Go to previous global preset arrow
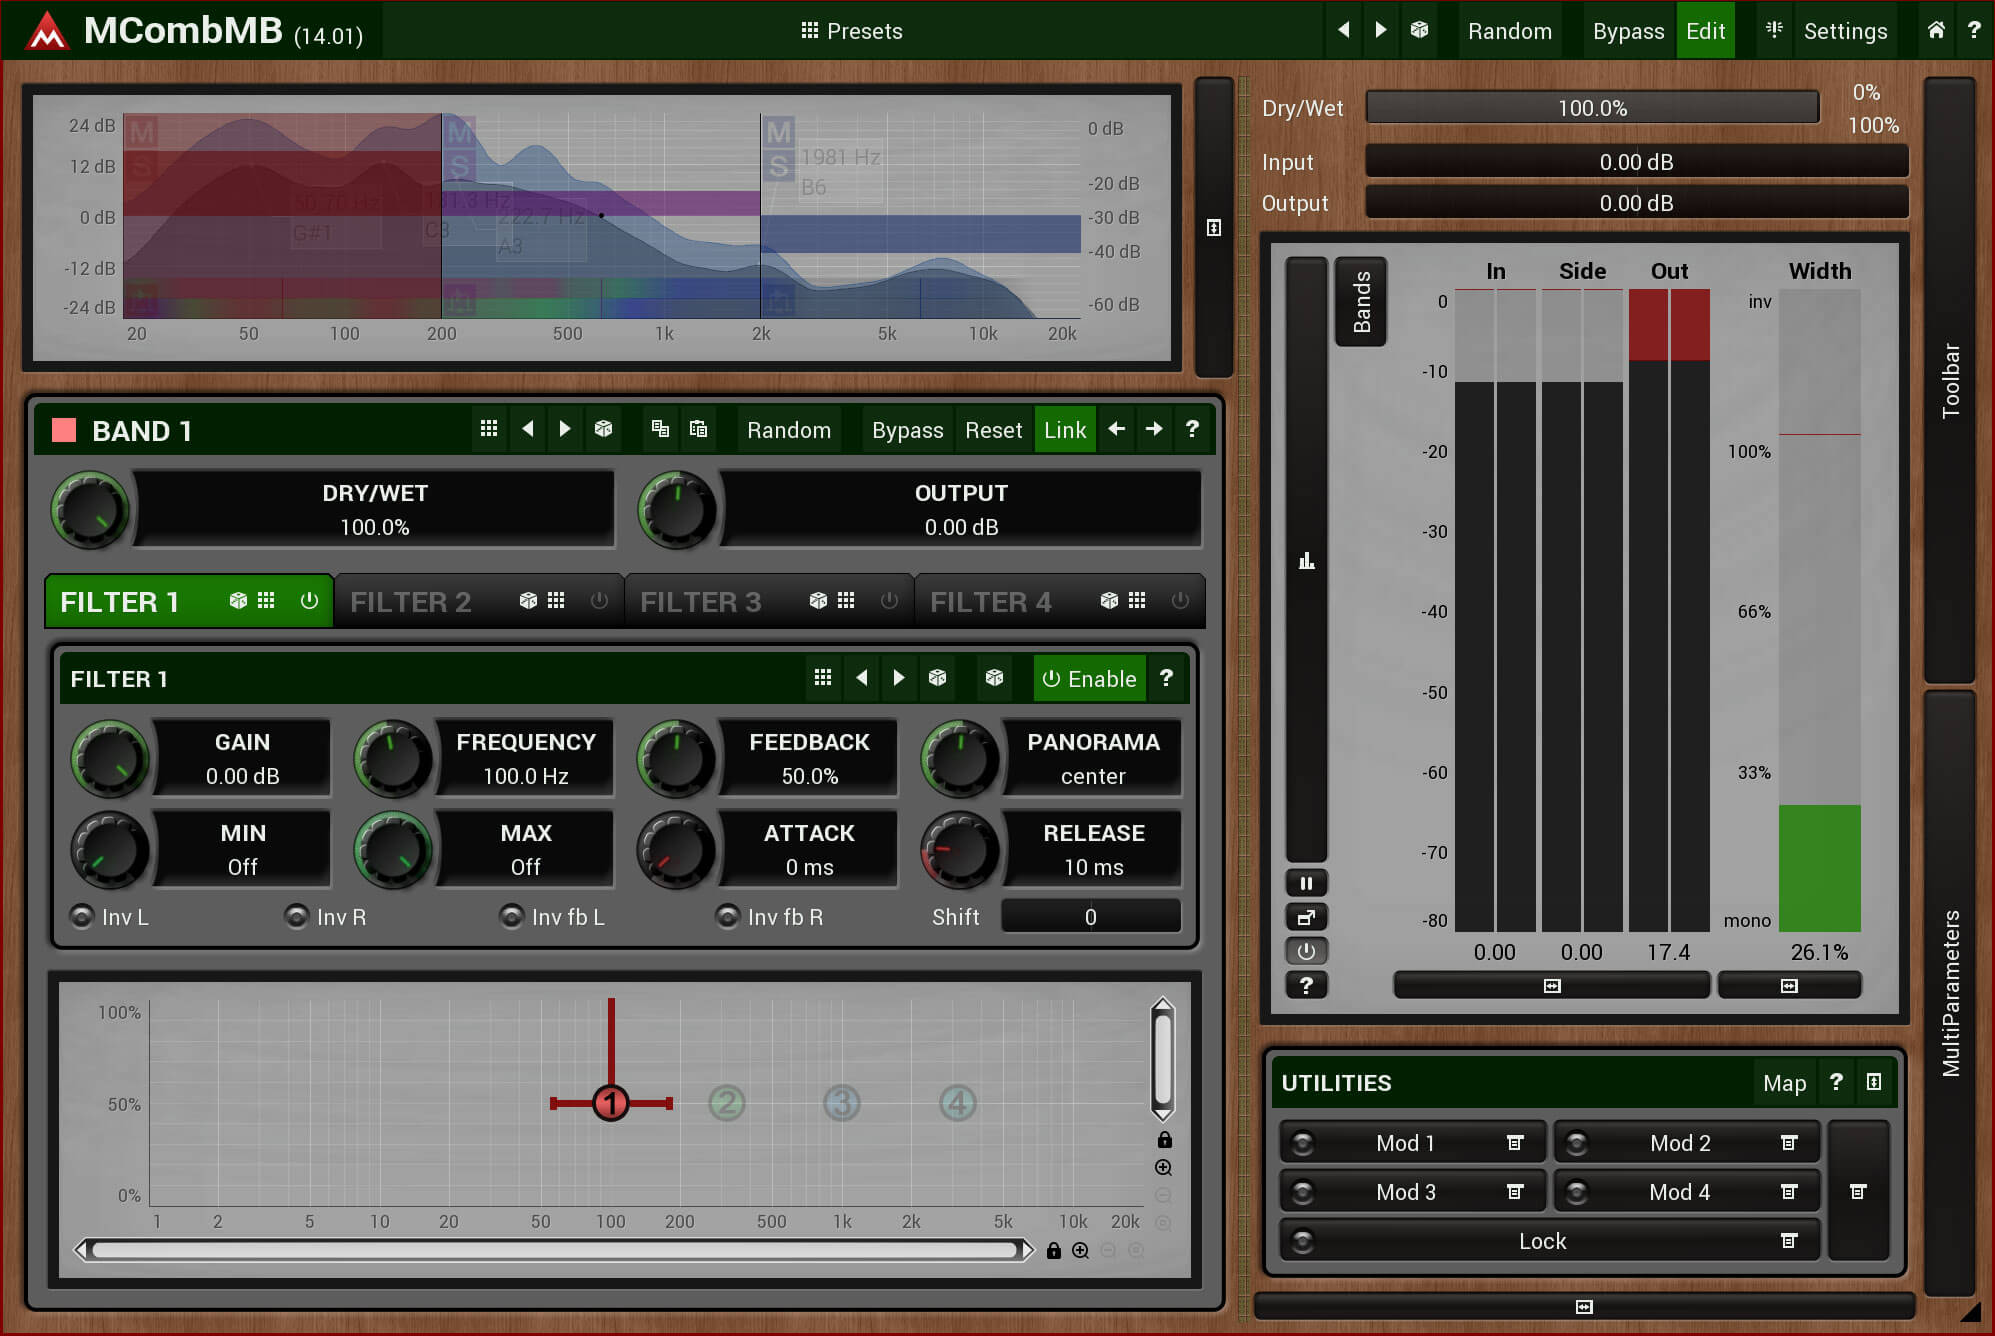Image resolution: width=1995 pixels, height=1336 pixels. 1343,30
